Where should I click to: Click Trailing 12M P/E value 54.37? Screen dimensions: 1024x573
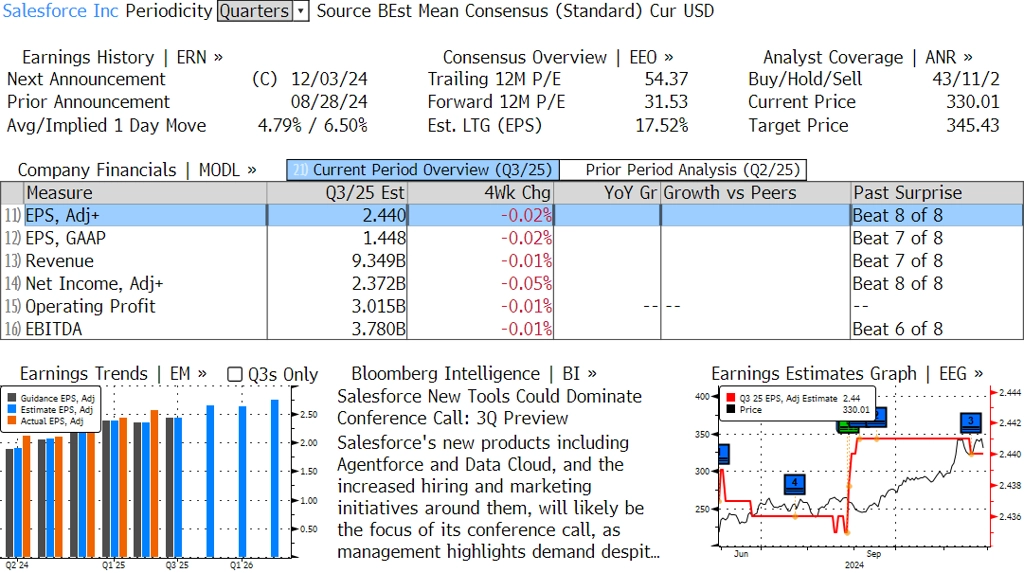point(666,80)
